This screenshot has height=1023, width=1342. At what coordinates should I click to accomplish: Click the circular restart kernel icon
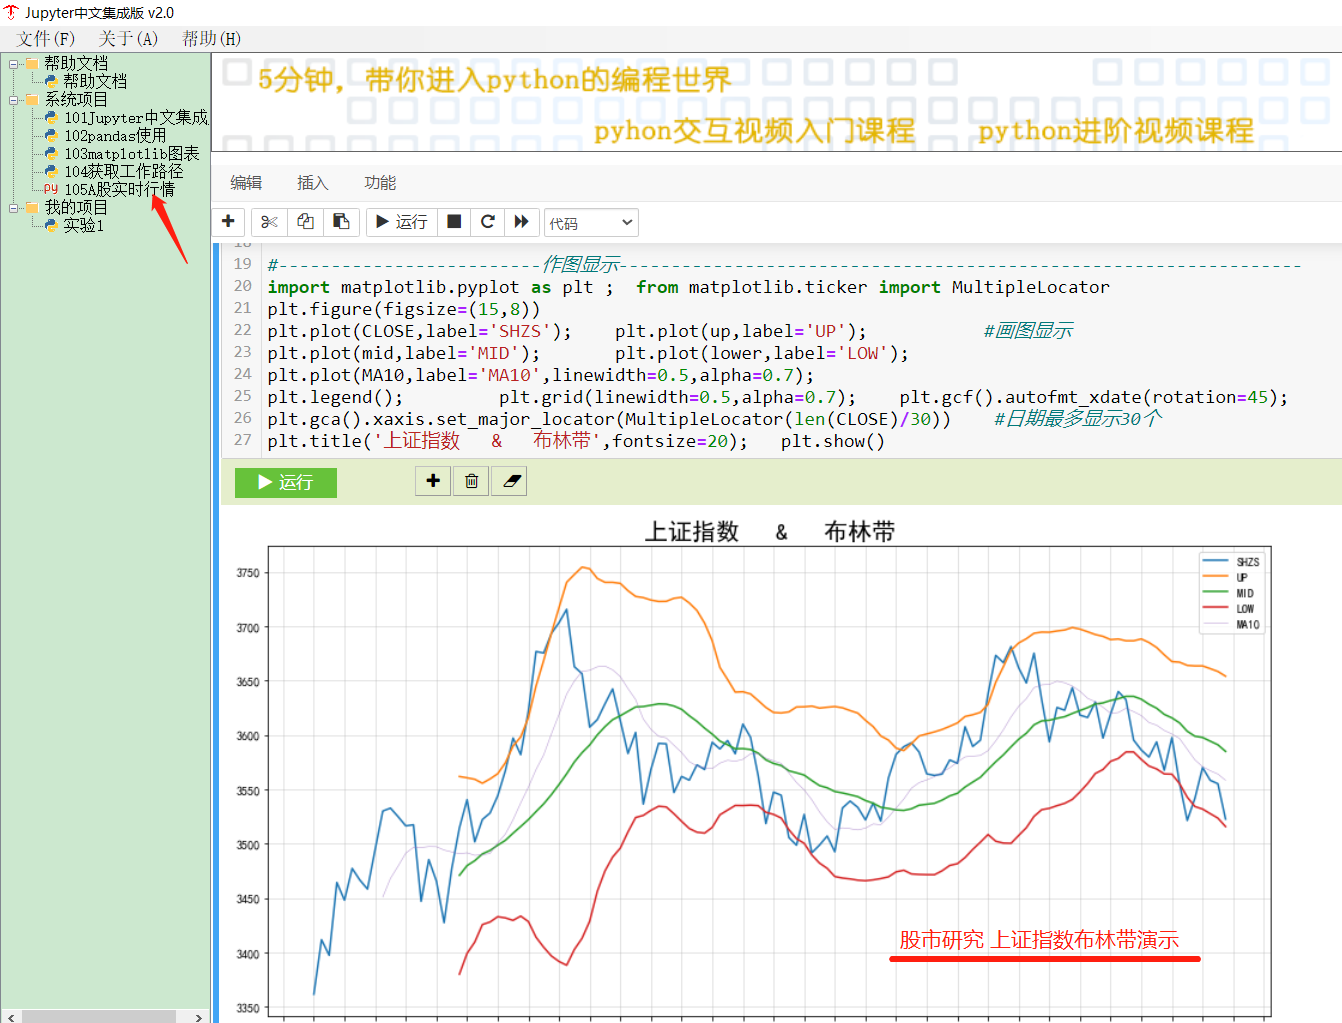488,221
